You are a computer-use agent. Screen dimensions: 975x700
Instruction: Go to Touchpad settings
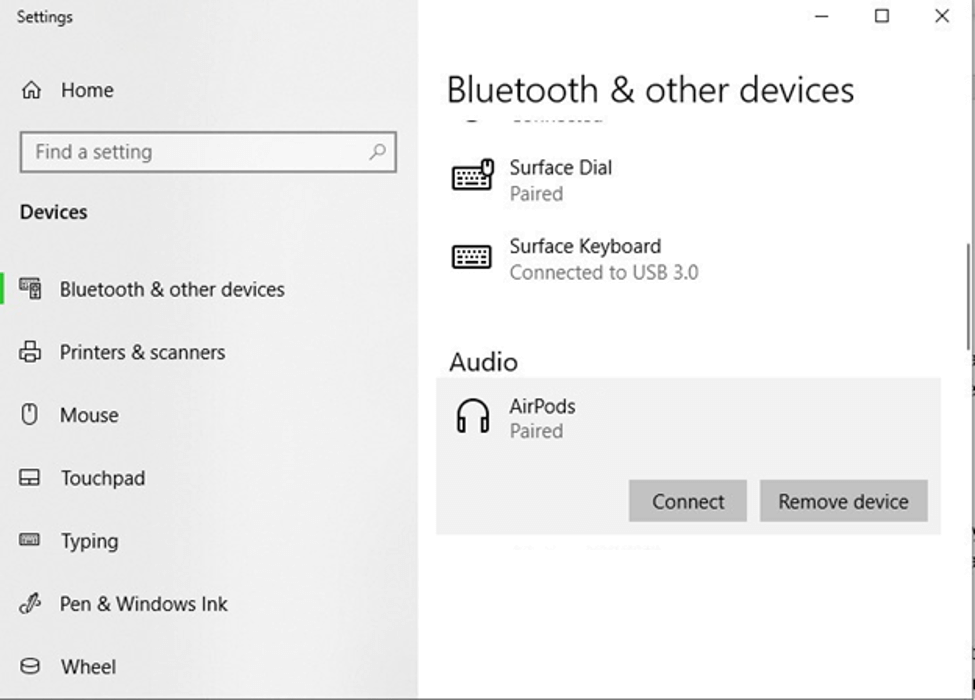[x=103, y=478]
